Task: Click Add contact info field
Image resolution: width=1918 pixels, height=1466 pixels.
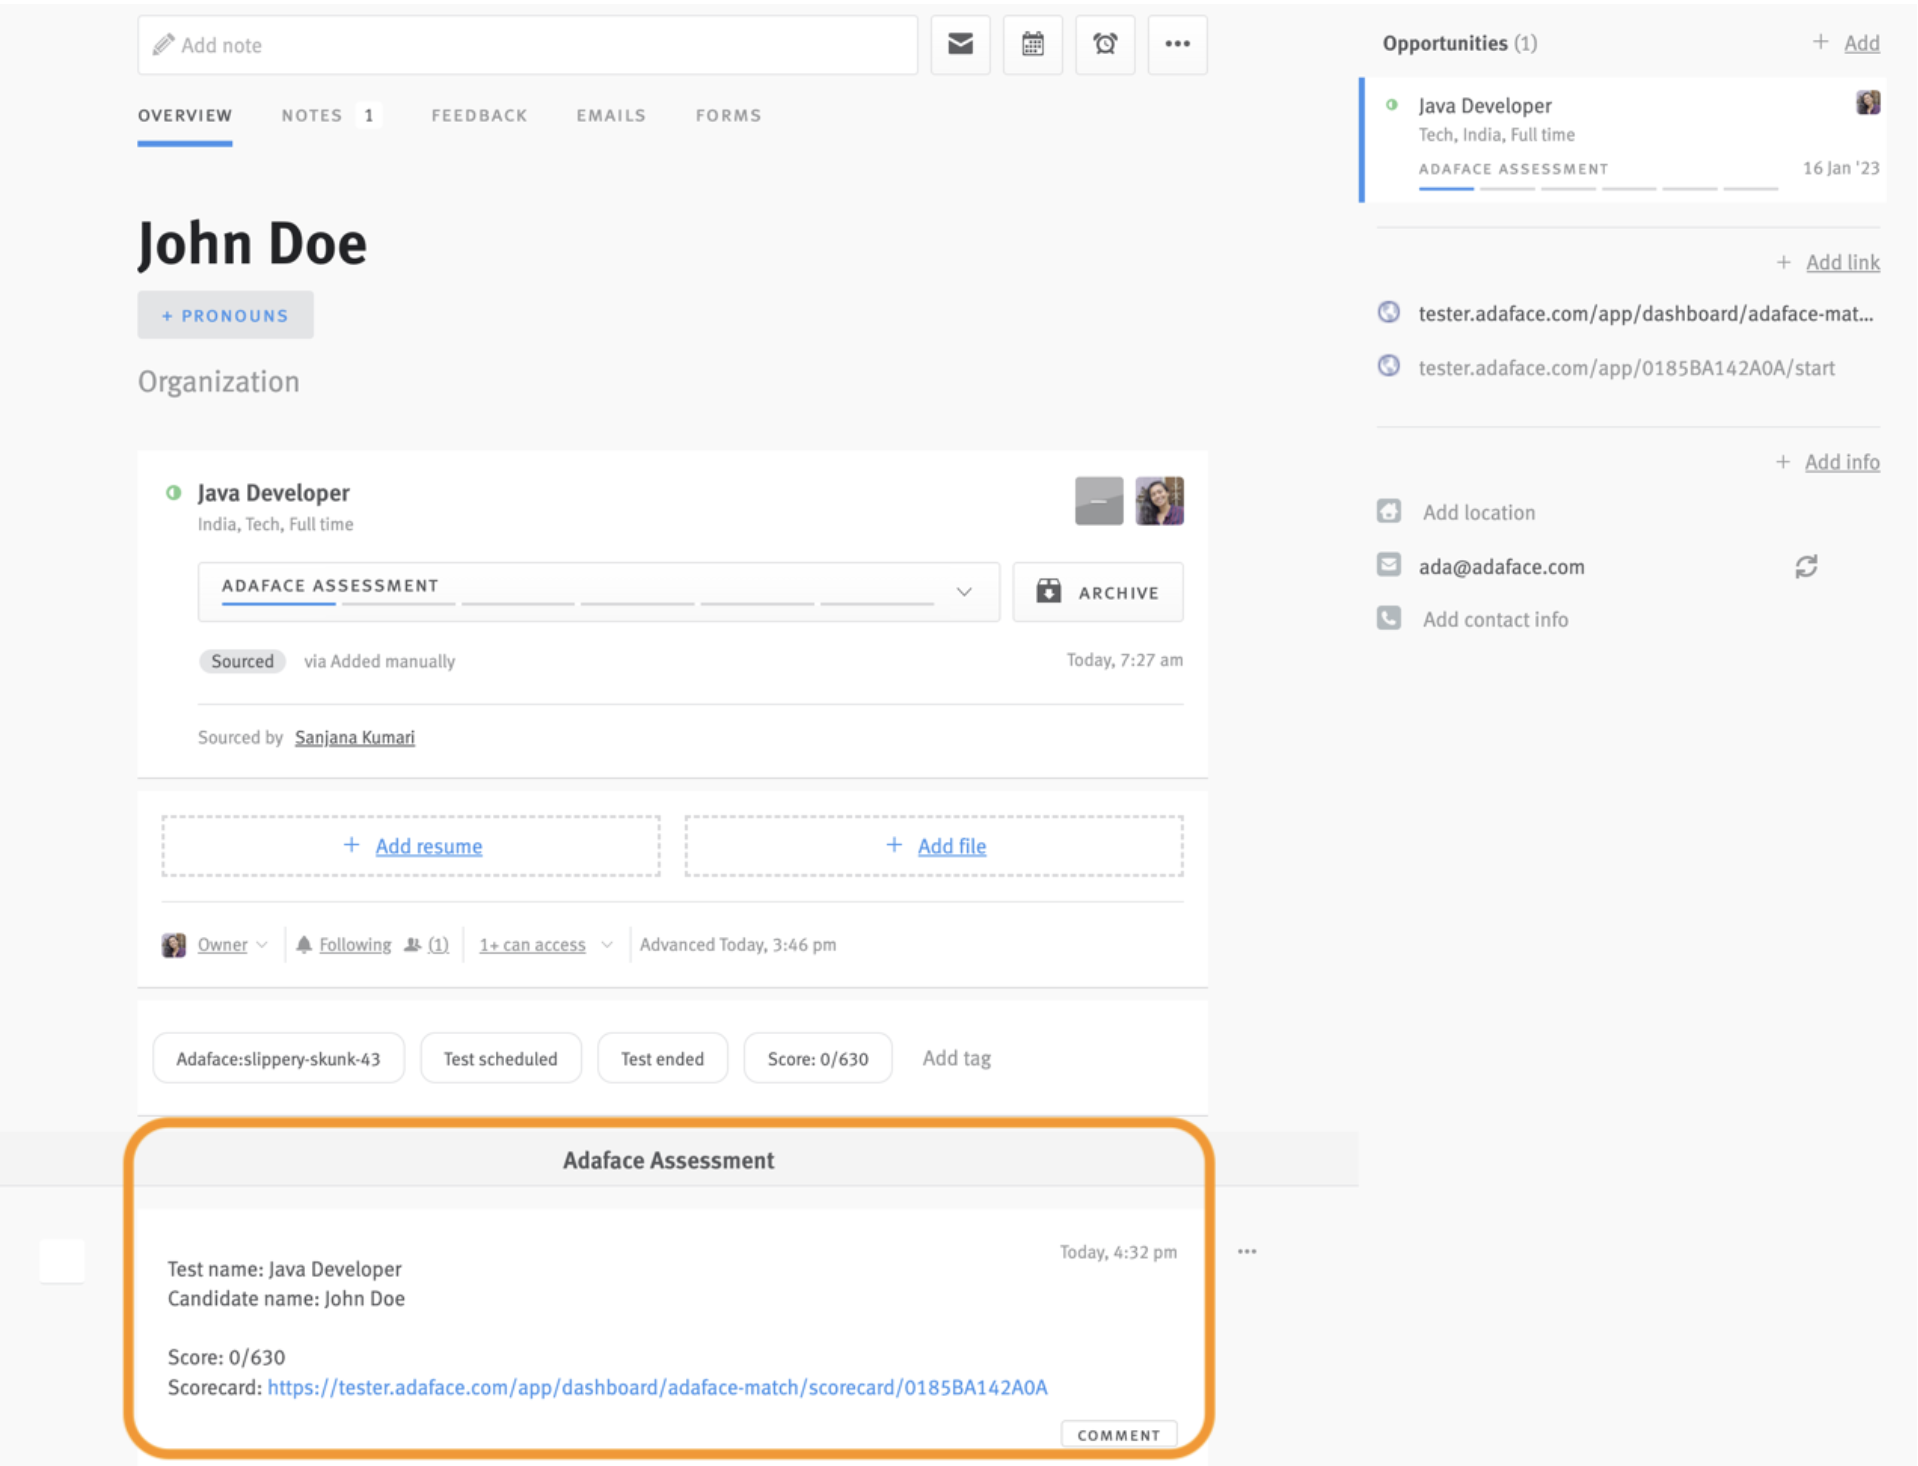Action: click(x=1495, y=619)
